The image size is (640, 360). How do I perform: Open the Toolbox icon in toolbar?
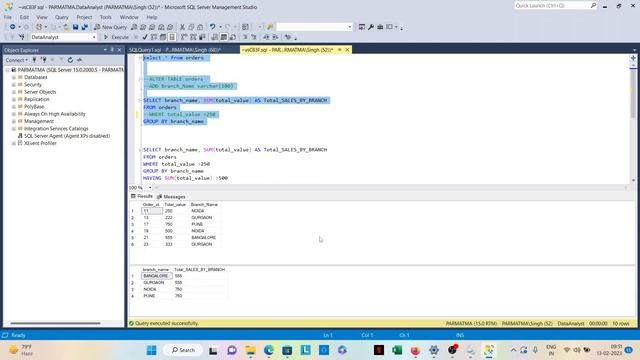pyautogui.click(x=380, y=27)
